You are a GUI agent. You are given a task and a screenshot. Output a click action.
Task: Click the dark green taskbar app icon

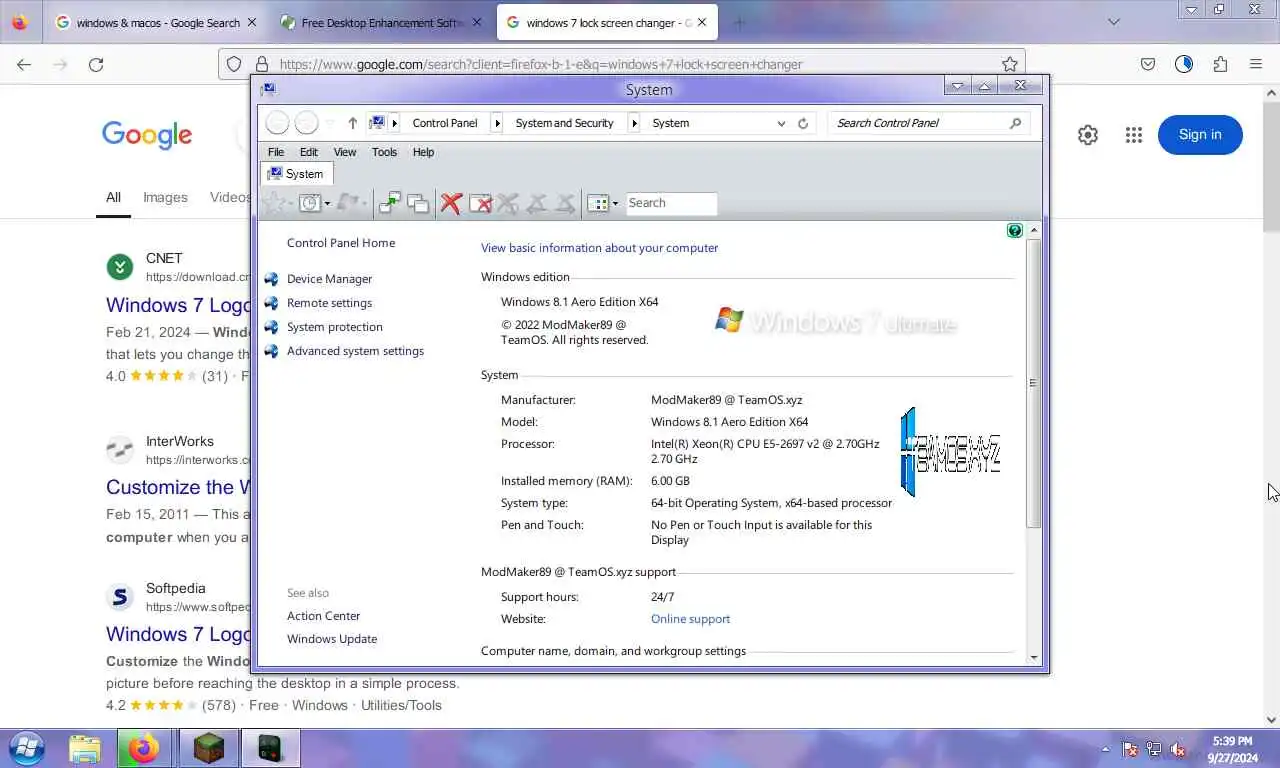click(x=270, y=748)
